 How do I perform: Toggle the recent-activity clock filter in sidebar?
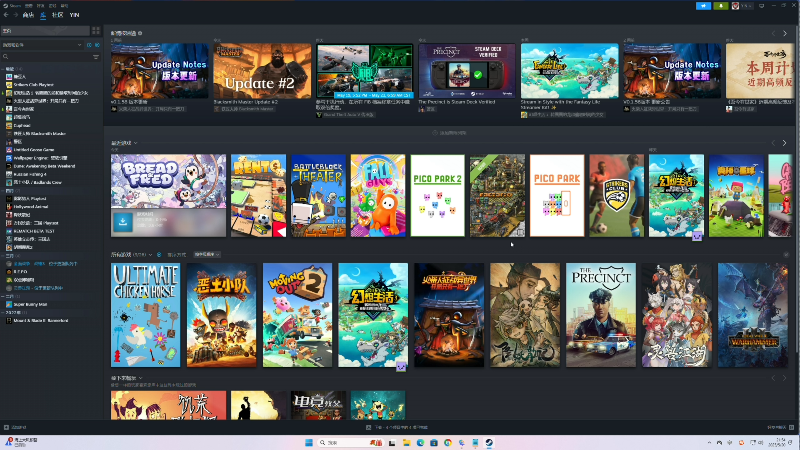(89, 45)
